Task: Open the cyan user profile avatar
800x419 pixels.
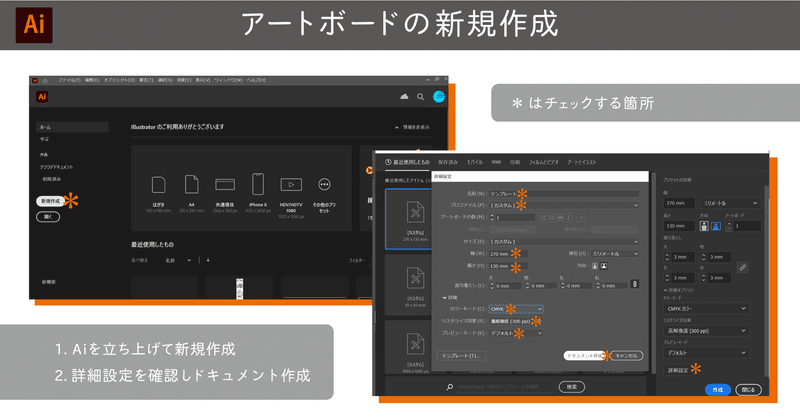Action: click(x=439, y=96)
